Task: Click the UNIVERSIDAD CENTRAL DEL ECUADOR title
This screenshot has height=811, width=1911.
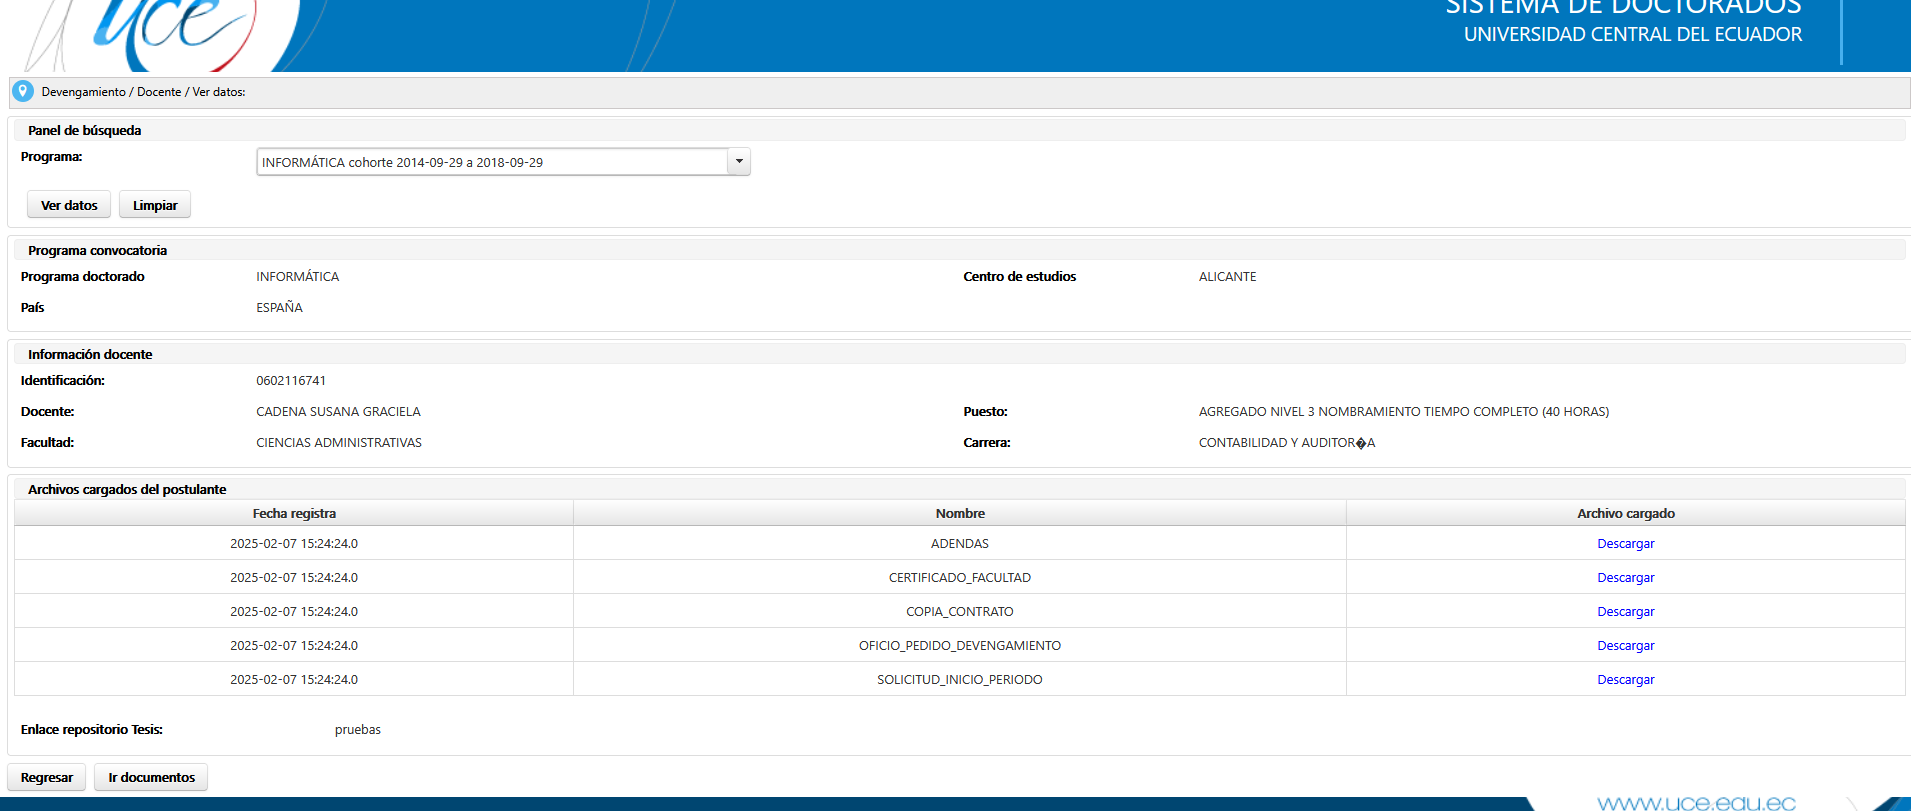Action: click(x=1632, y=35)
